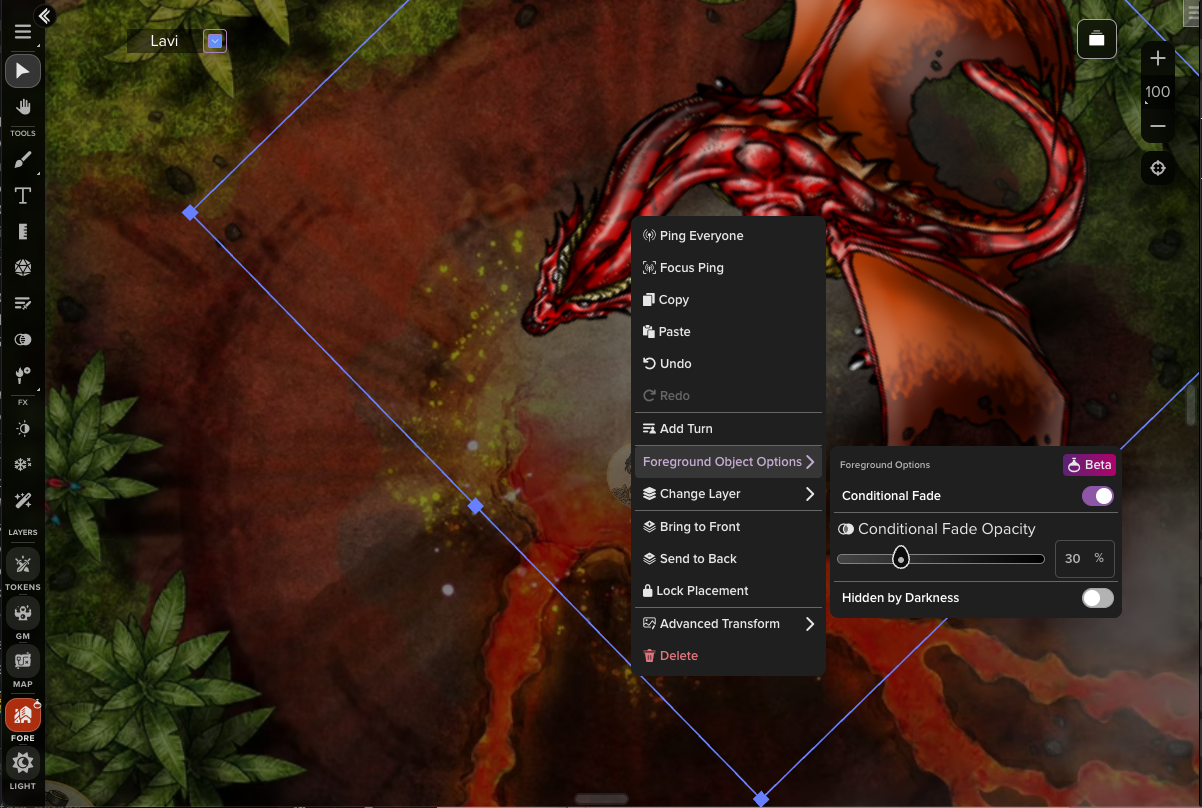Click the purple Beta badge
Screen dimensions: 1202x808
point(1089,465)
